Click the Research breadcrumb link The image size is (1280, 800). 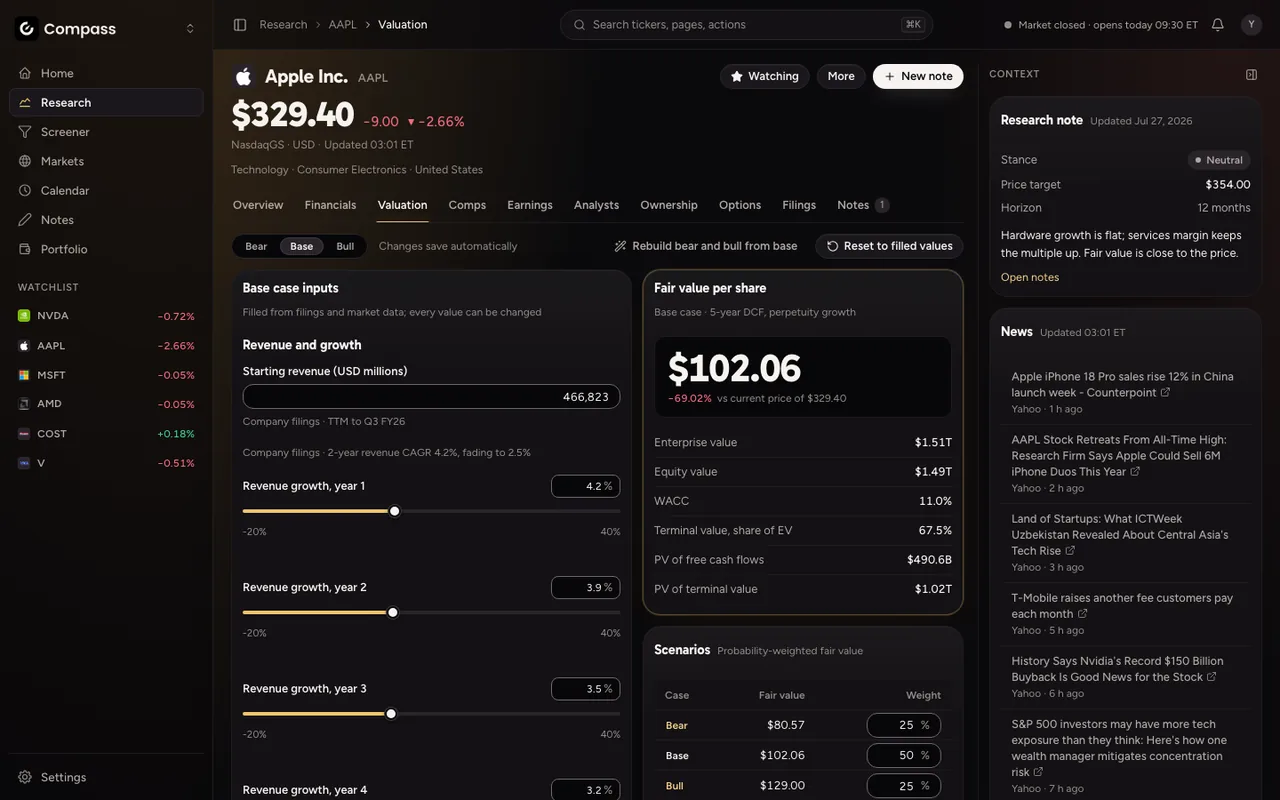coord(283,24)
